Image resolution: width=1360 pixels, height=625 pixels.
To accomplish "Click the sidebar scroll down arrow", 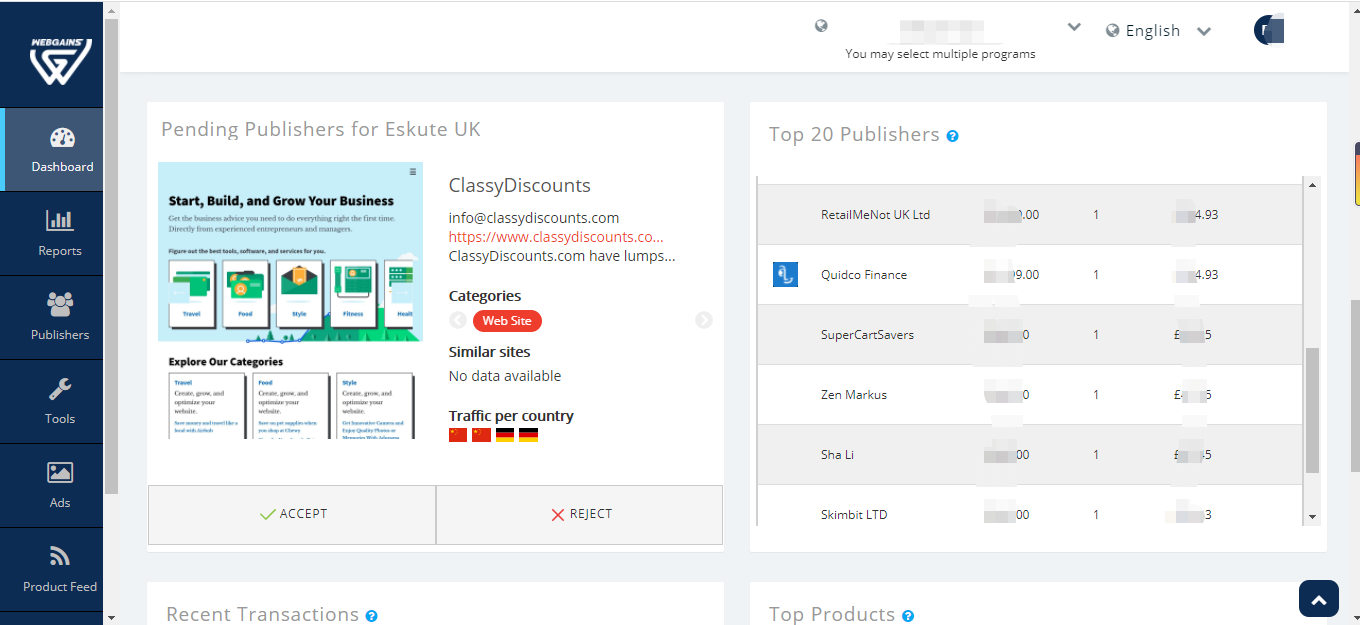I will coord(111,617).
